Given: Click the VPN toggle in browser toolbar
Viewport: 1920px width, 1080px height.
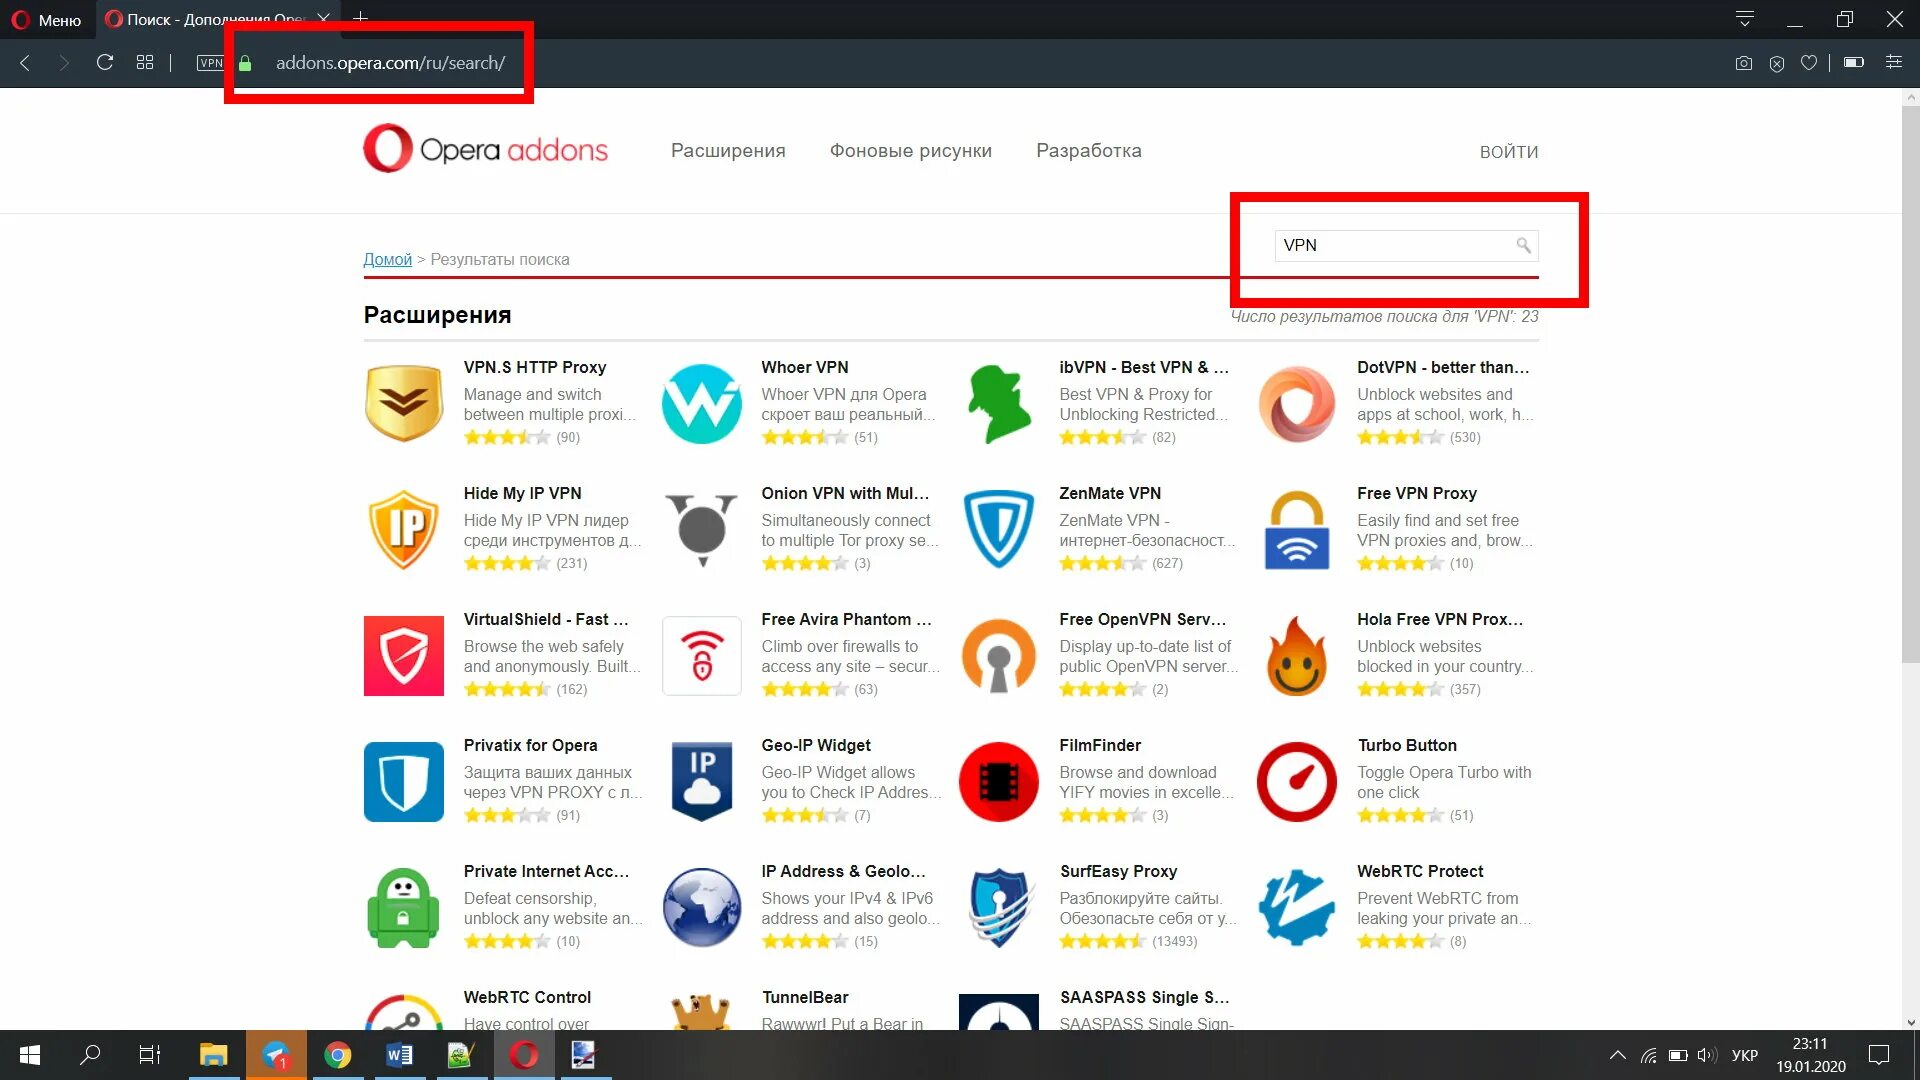Looking at the screenshot, I should (x=211, y=62).
